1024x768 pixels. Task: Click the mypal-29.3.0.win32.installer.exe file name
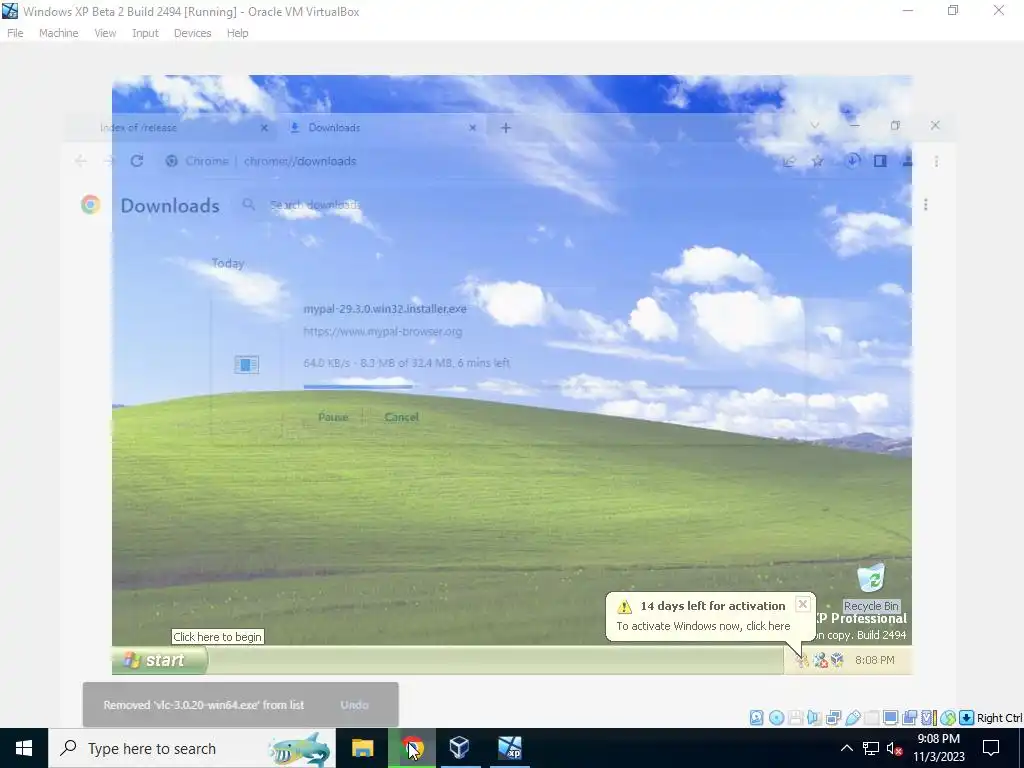point(385,308)
